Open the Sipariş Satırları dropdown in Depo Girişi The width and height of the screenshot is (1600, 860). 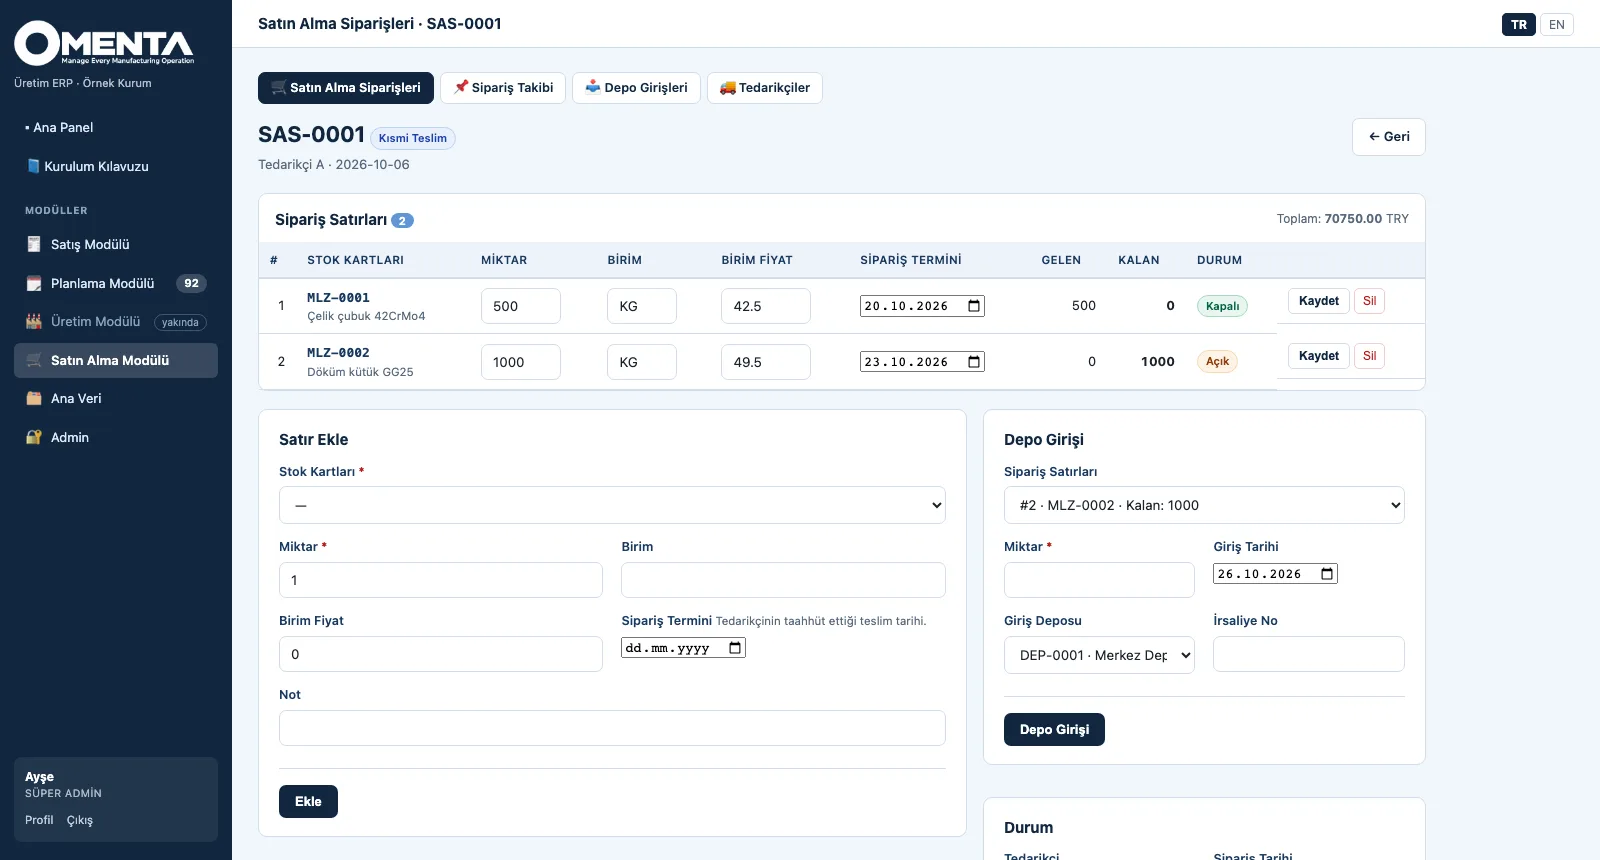[1204, 505]
